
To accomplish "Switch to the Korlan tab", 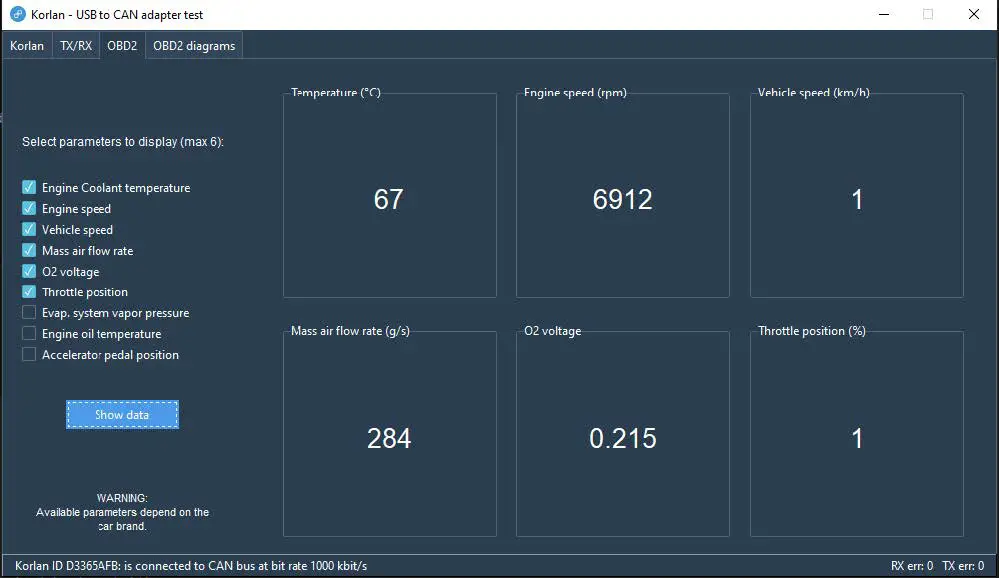I will click(27, 46).
